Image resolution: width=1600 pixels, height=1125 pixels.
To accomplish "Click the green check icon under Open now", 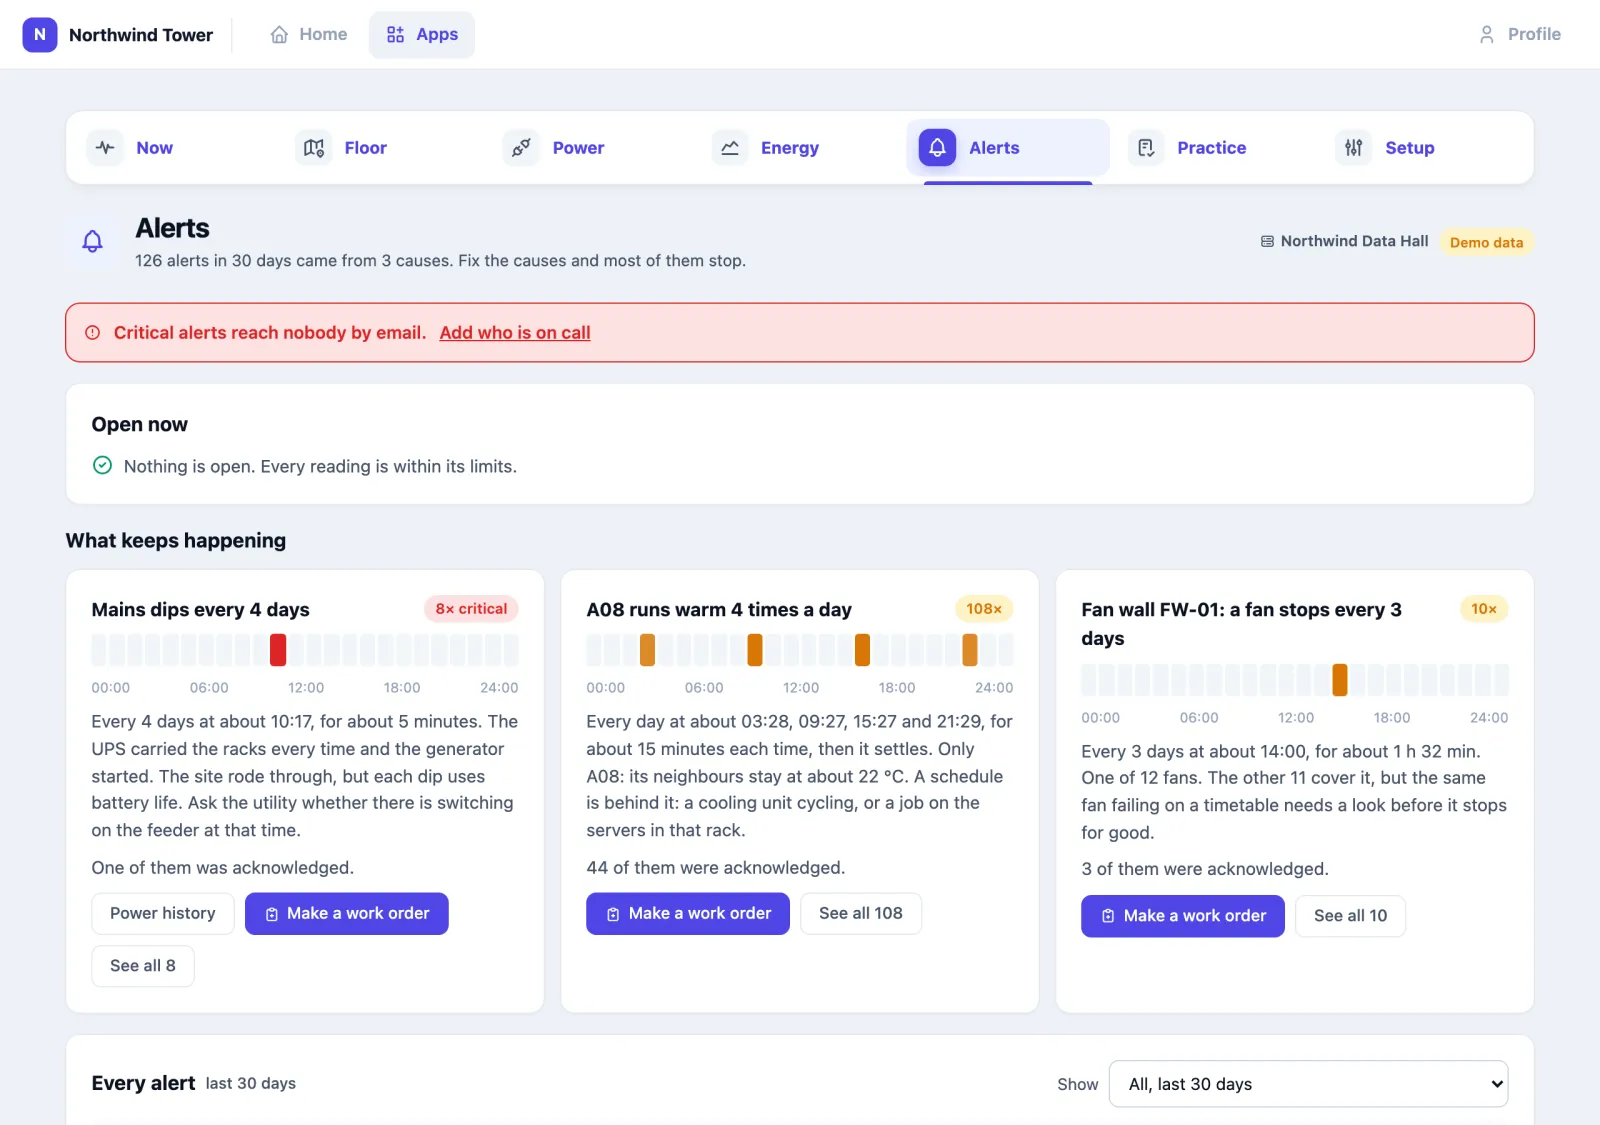I will 102,465.
